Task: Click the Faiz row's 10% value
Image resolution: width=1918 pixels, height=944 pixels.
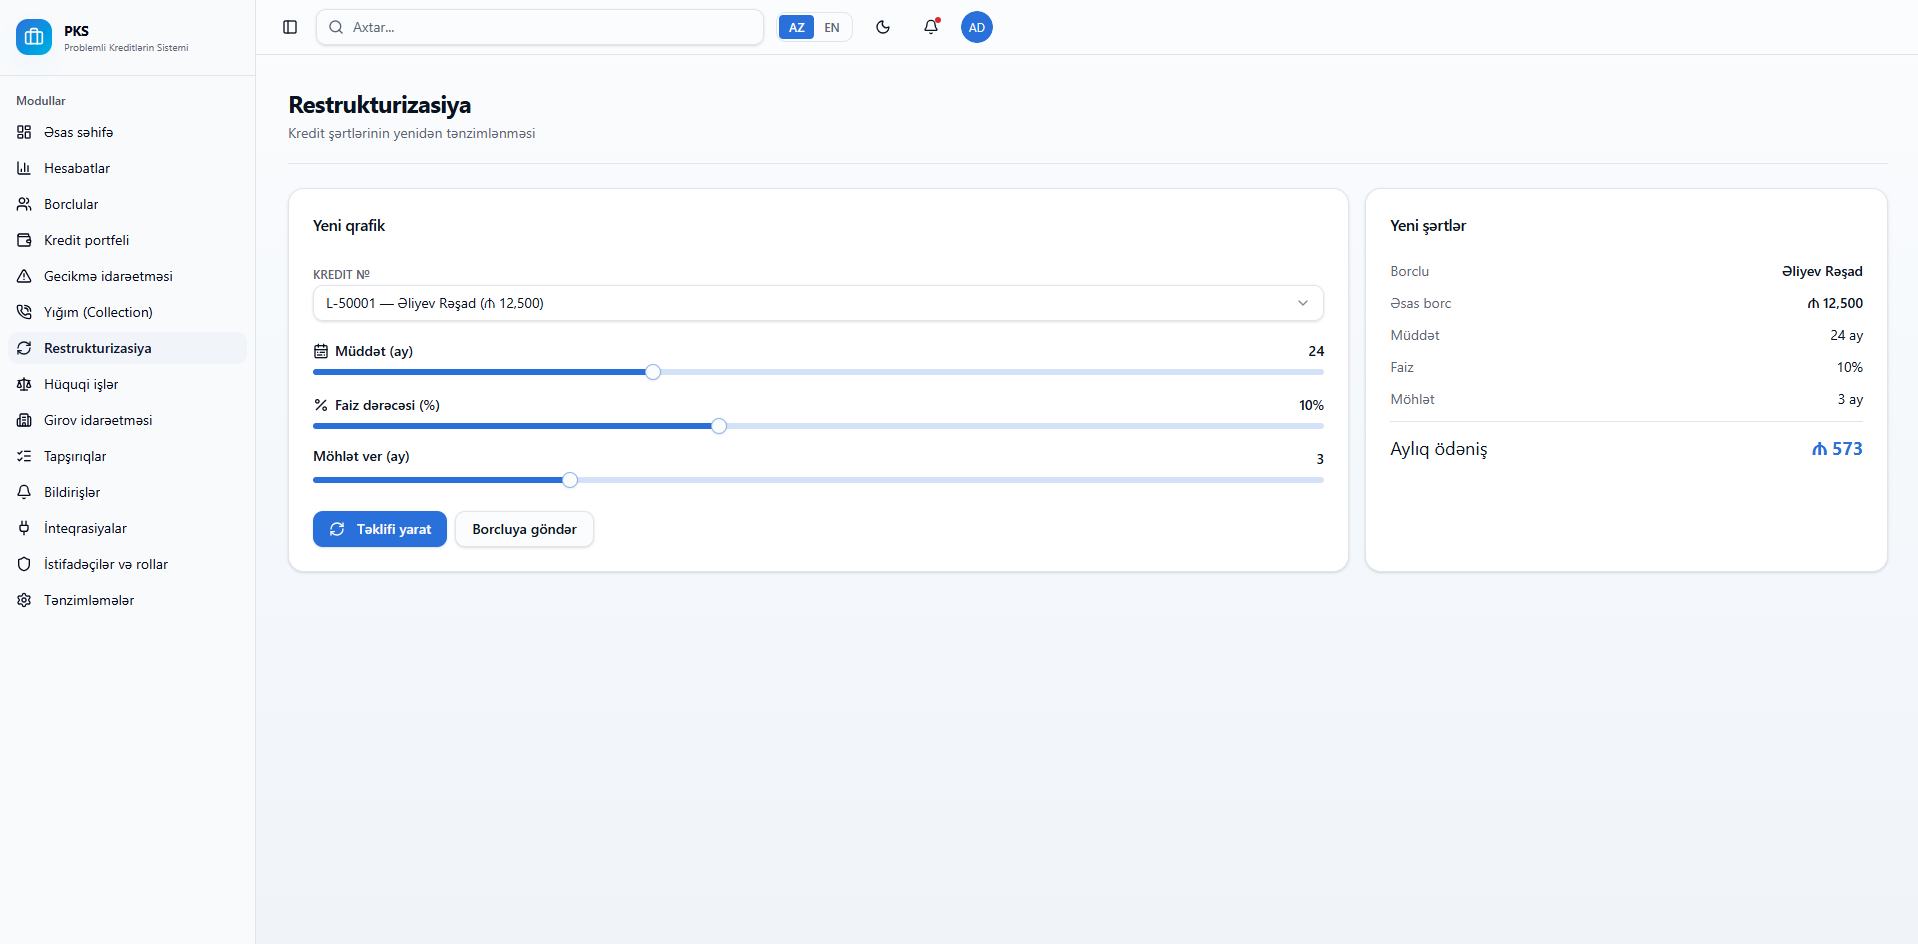Action: click(1850, 367)
